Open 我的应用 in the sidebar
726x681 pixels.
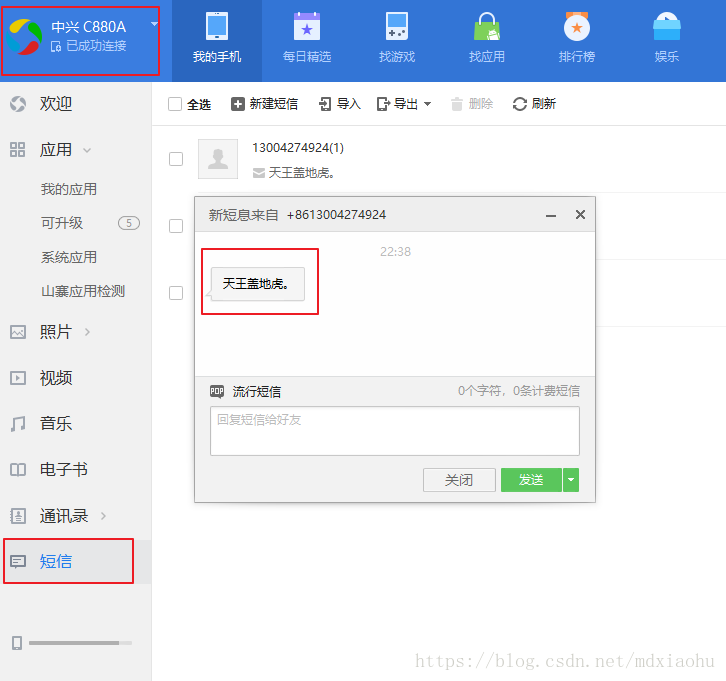pyautogui.click(x=69, y=189)
